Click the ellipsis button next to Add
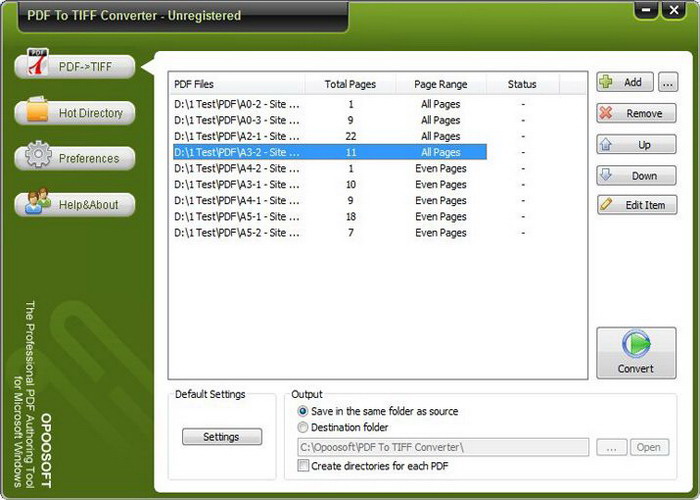Viewport: 700px width, 500px height. [668, 83]
